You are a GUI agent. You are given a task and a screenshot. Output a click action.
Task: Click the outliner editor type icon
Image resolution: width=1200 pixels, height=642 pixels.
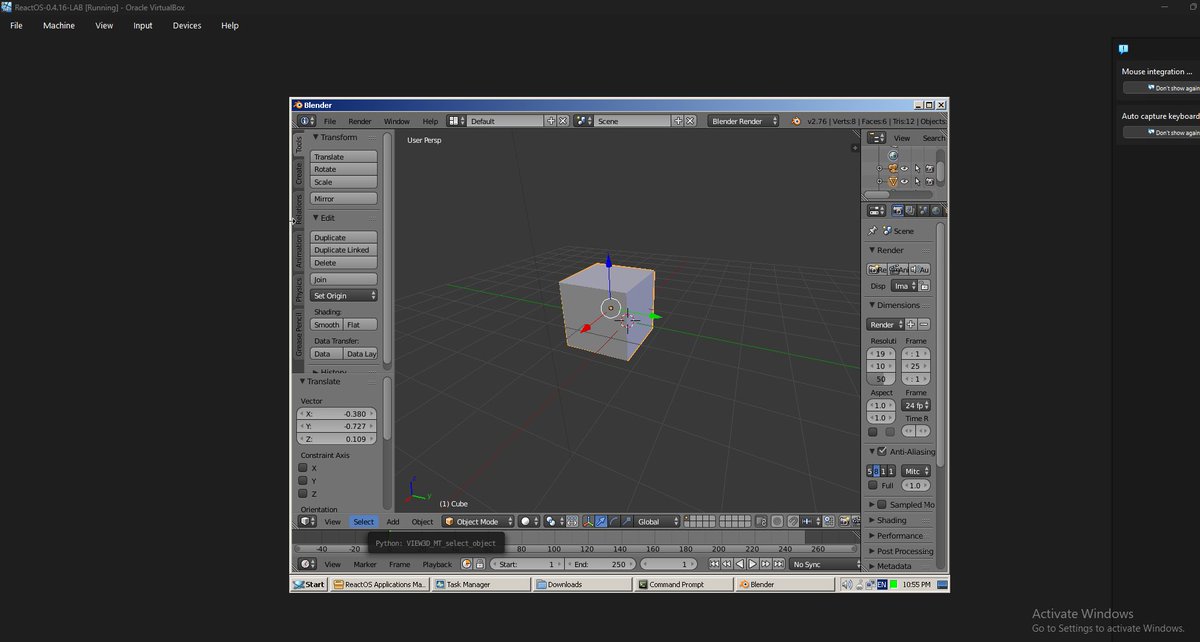pyautogui.click(x=876, y=138)
